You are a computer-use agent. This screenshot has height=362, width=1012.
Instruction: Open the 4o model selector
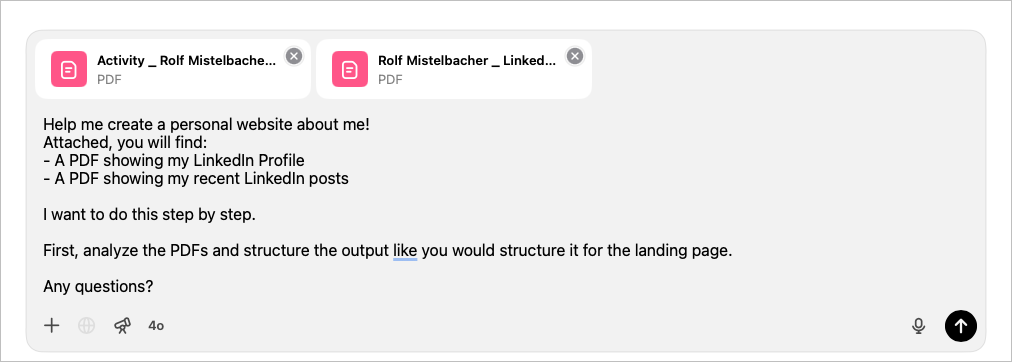click(156, 326)
